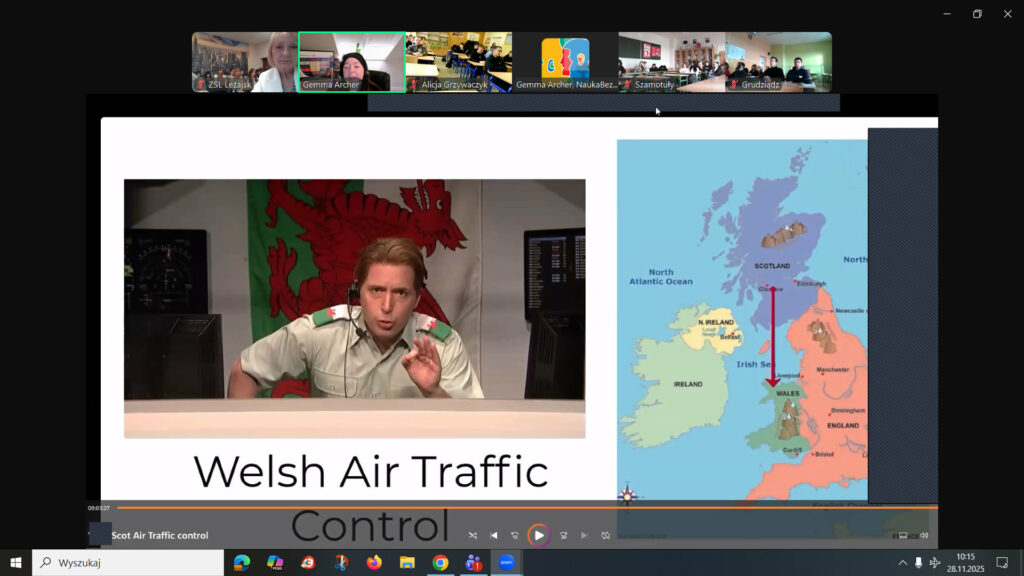Toggle shuffle in the media player
The height and width of the screenshot is (576, 1024).
point(473,536)
